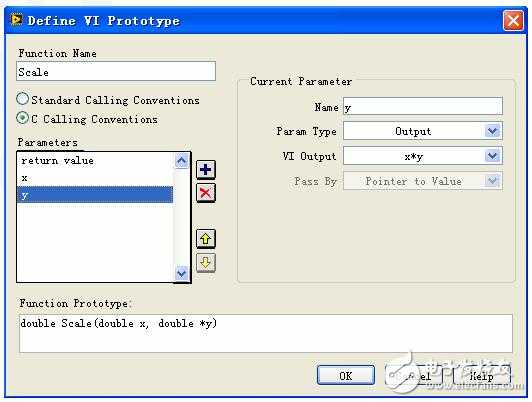Screen dimensions: 532x402
Task: Select return value in Parameters list
Action: 95,160
